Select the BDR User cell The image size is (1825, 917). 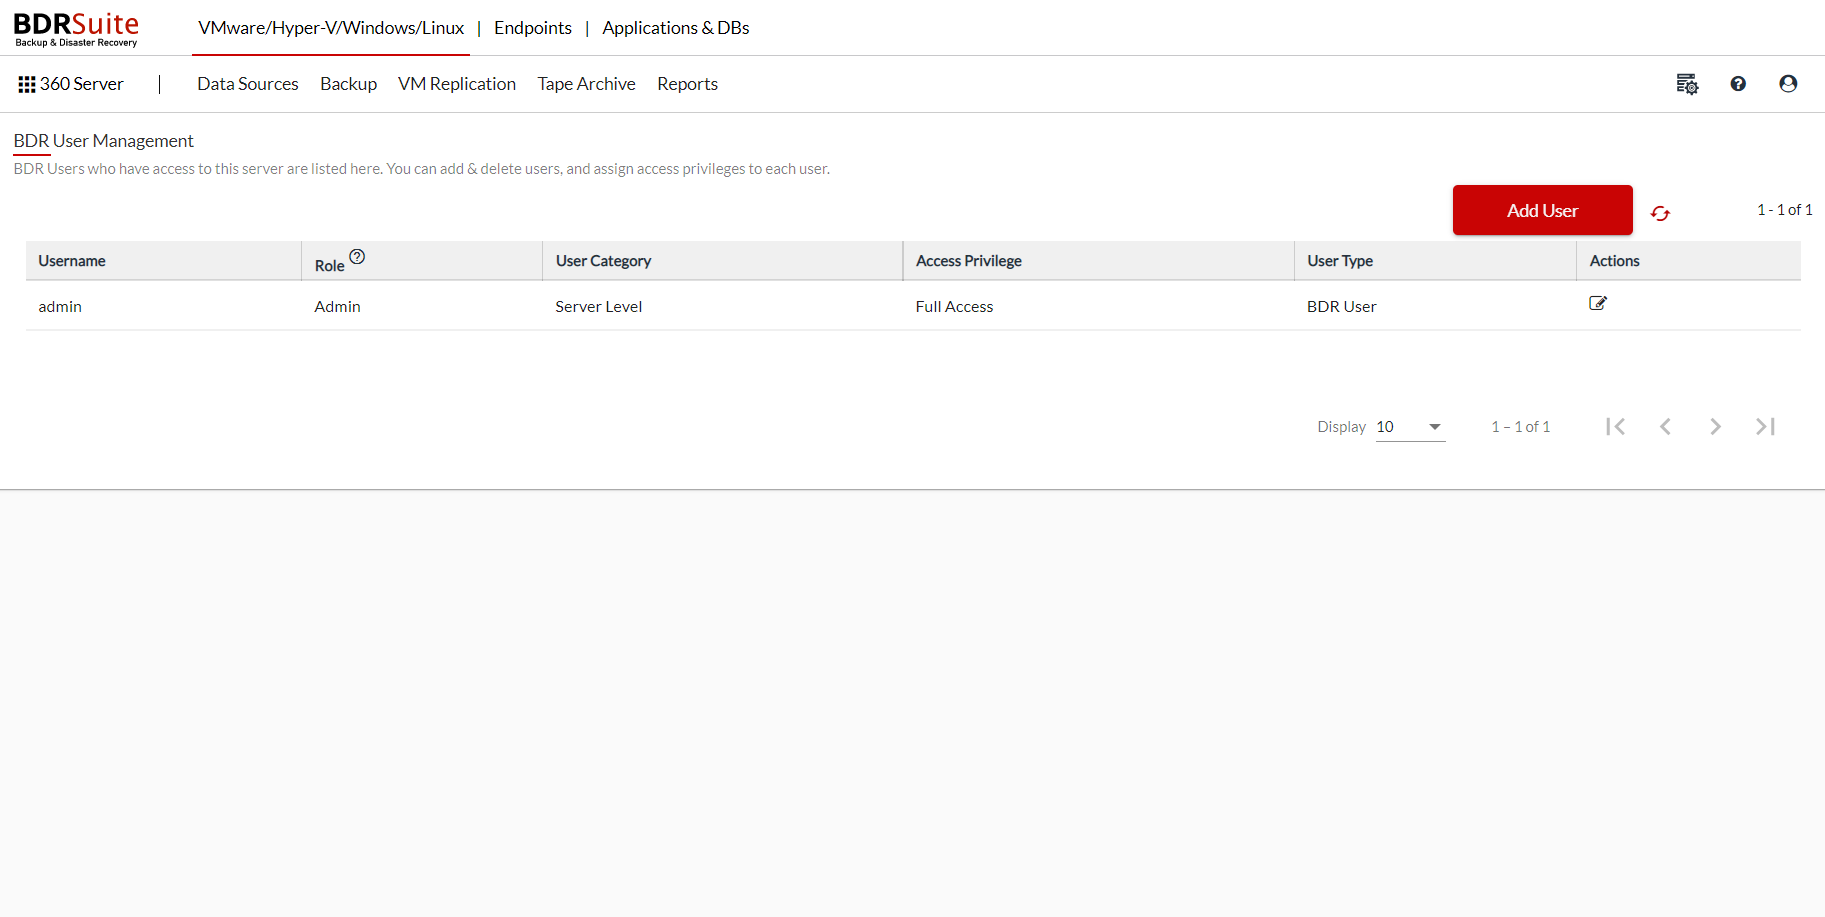point(1341,307)
